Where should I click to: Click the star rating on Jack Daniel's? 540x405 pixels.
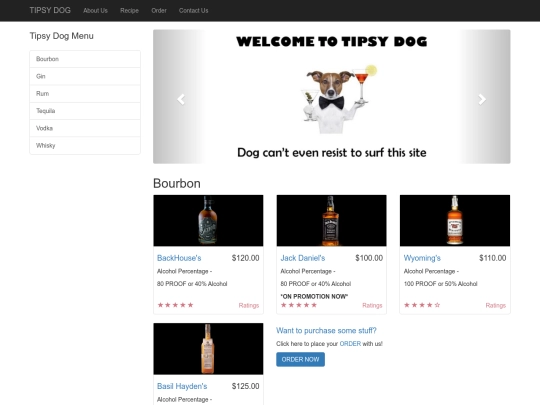click(x=299, y=305)
